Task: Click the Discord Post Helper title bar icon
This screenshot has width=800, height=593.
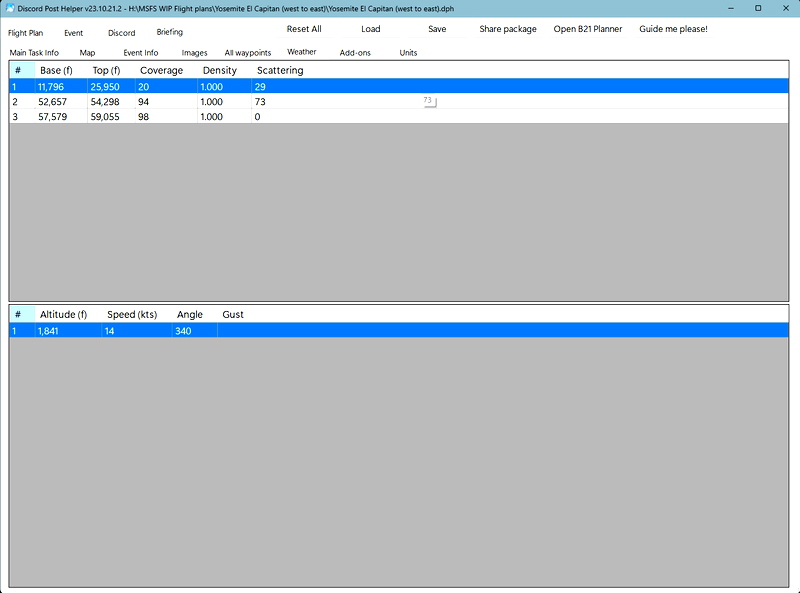Action: [10, 9]
